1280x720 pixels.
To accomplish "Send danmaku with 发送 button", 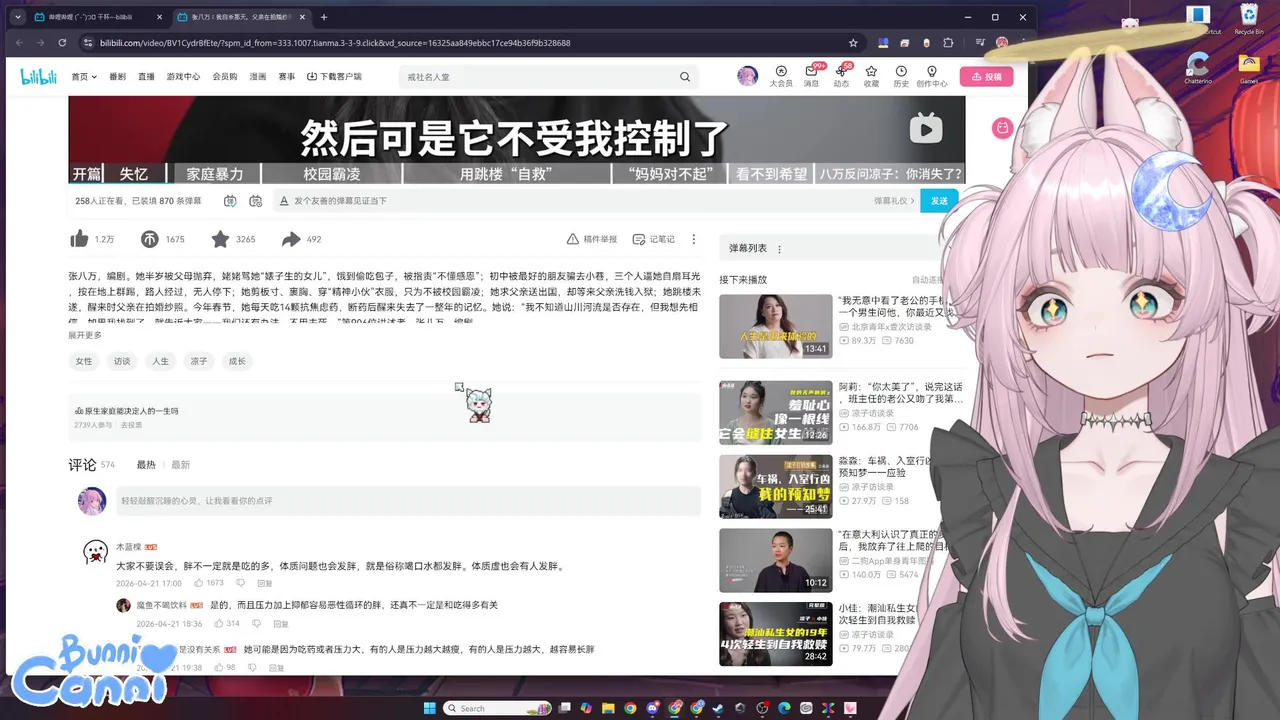I will [939, 201].
